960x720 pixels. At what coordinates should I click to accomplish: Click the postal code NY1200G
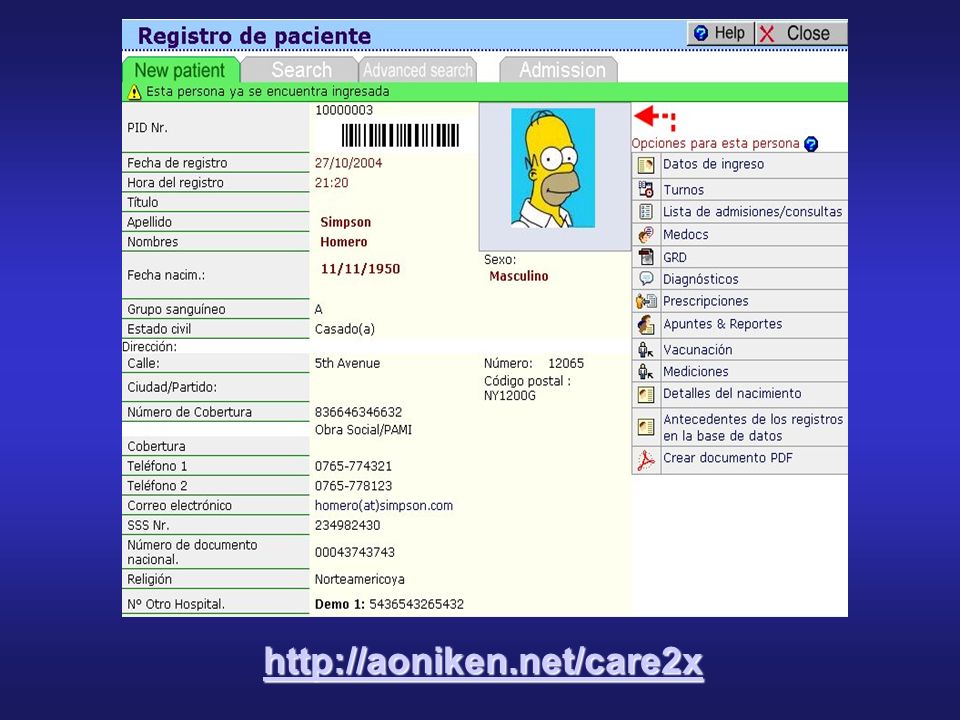click(509, 396)
